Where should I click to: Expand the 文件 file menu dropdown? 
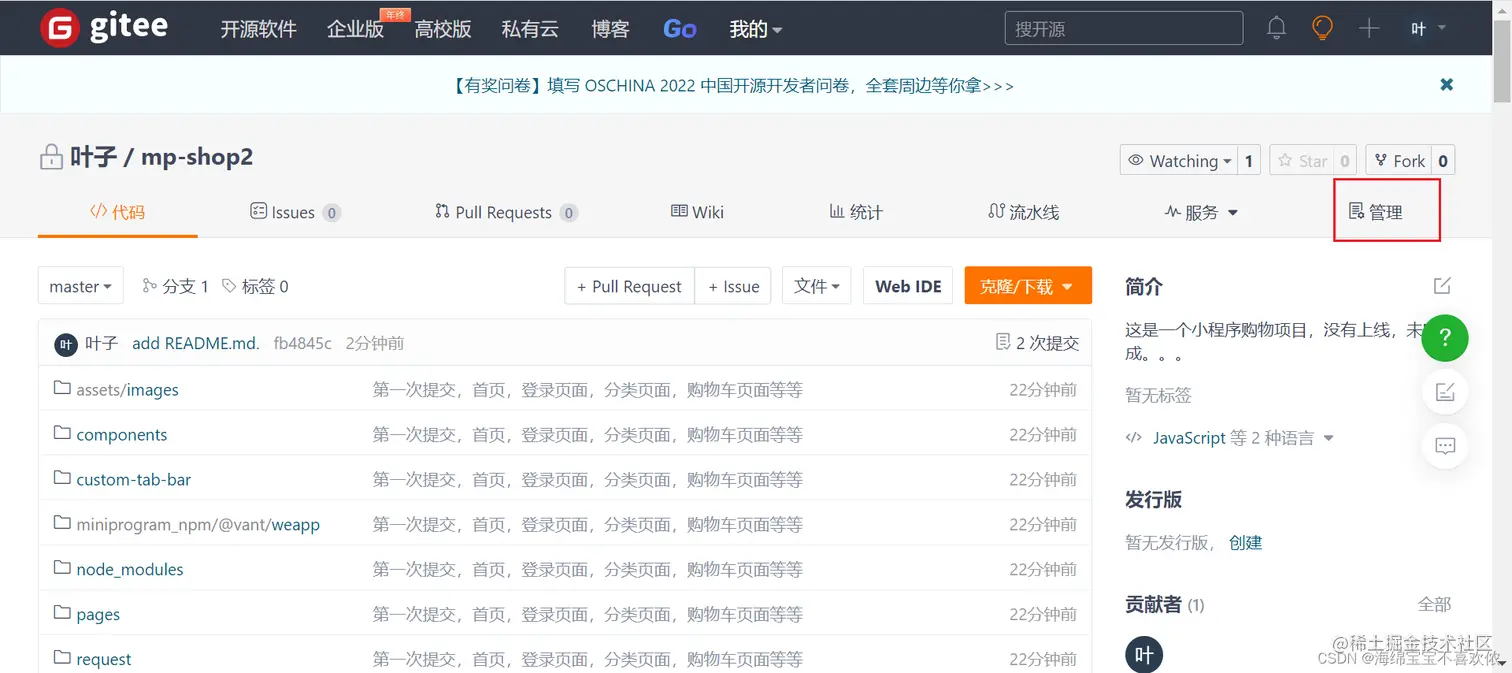coord(816,285)
